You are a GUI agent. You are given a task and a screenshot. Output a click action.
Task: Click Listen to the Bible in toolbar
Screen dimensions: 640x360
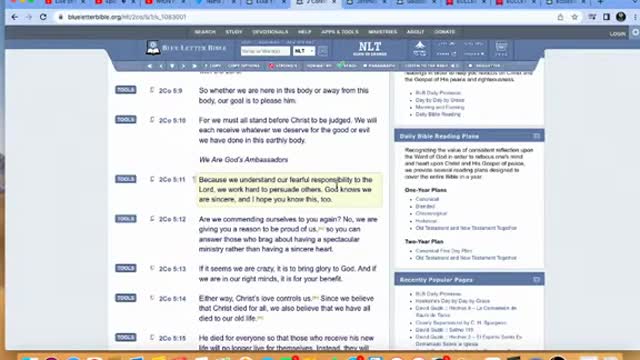(x=432, y=66)
